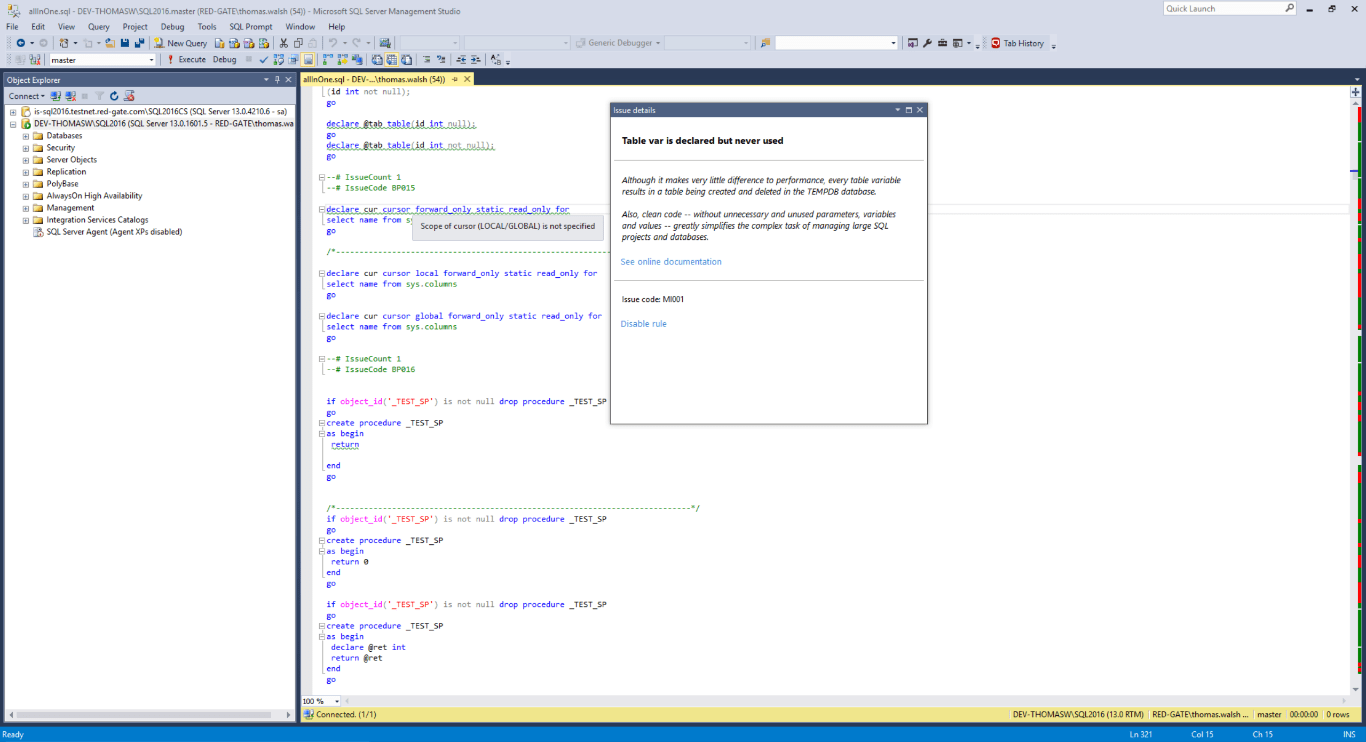Expand the is-sql2016.testnet server node
This screenshot has height=742, width=1366.
(13, 112)
